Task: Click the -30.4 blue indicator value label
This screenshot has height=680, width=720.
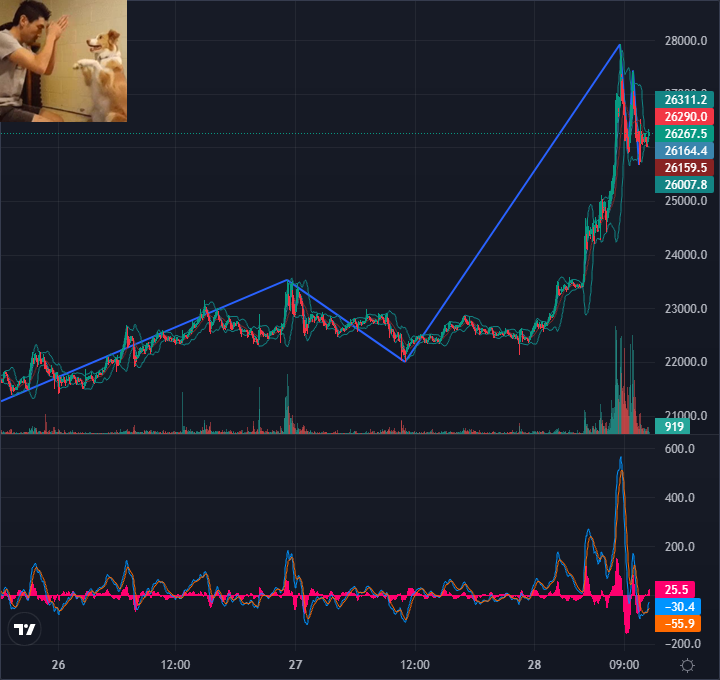Action: click(x=678, y=607)
